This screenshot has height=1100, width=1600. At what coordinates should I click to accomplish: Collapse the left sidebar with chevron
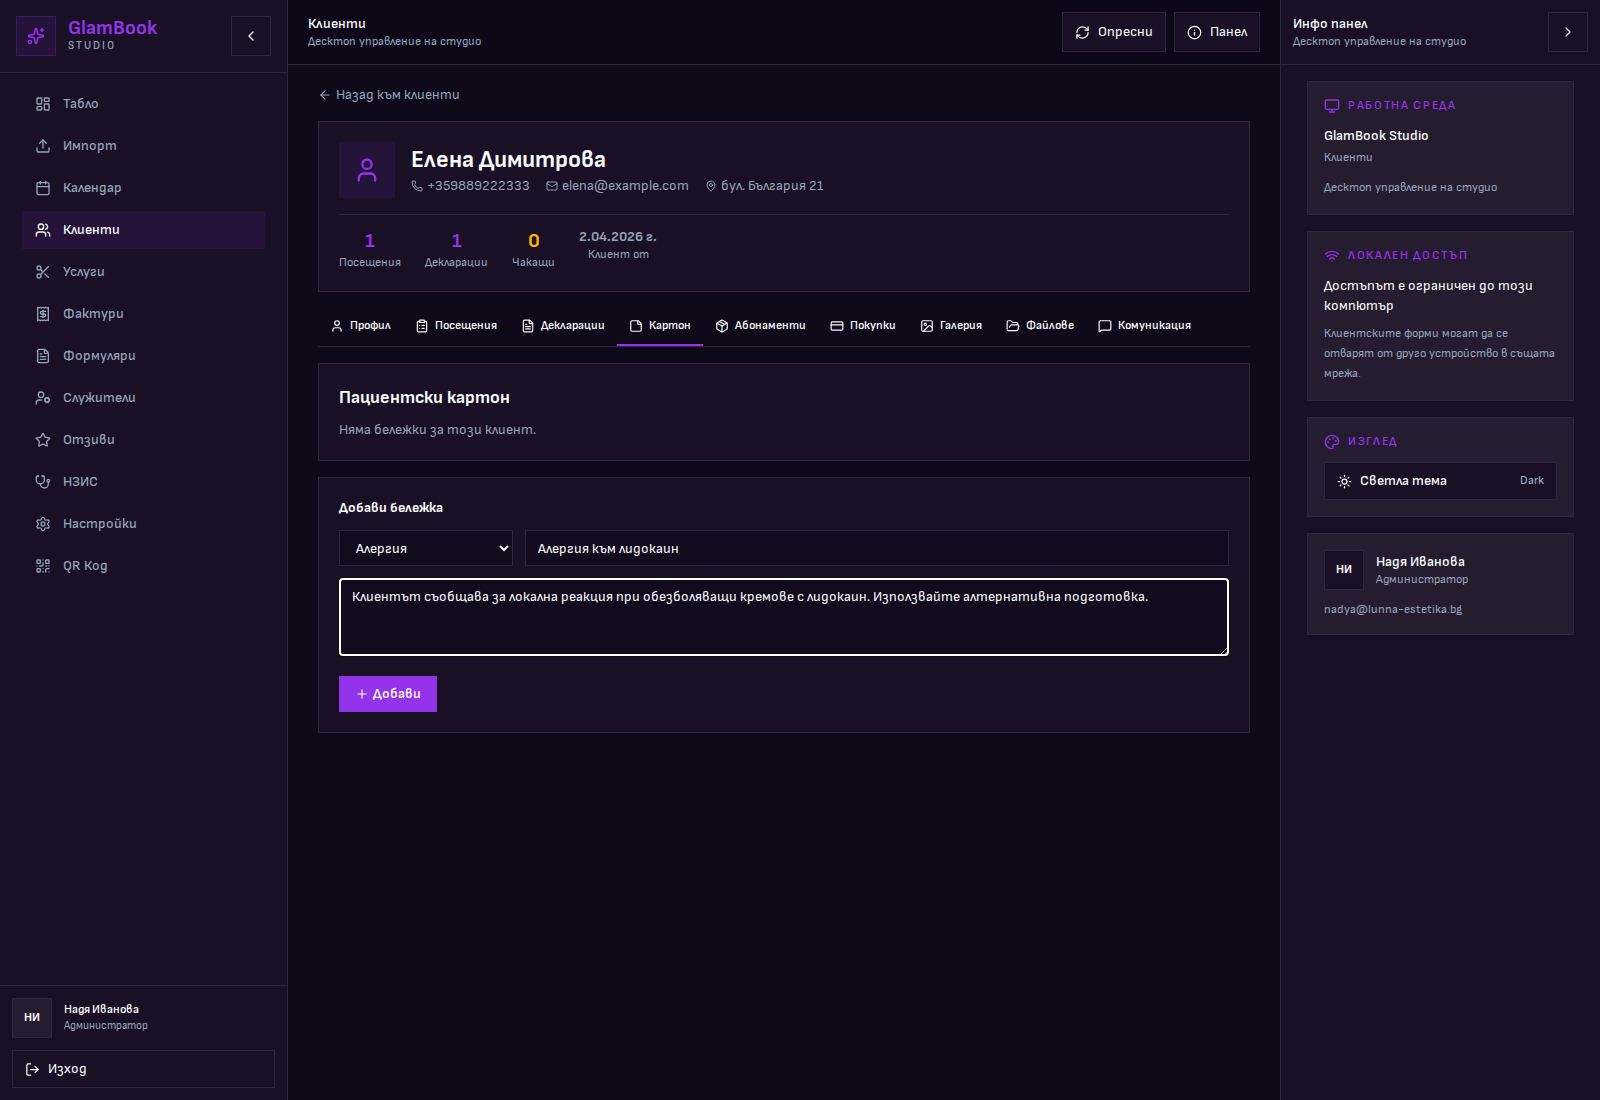(x=251, y=36)
